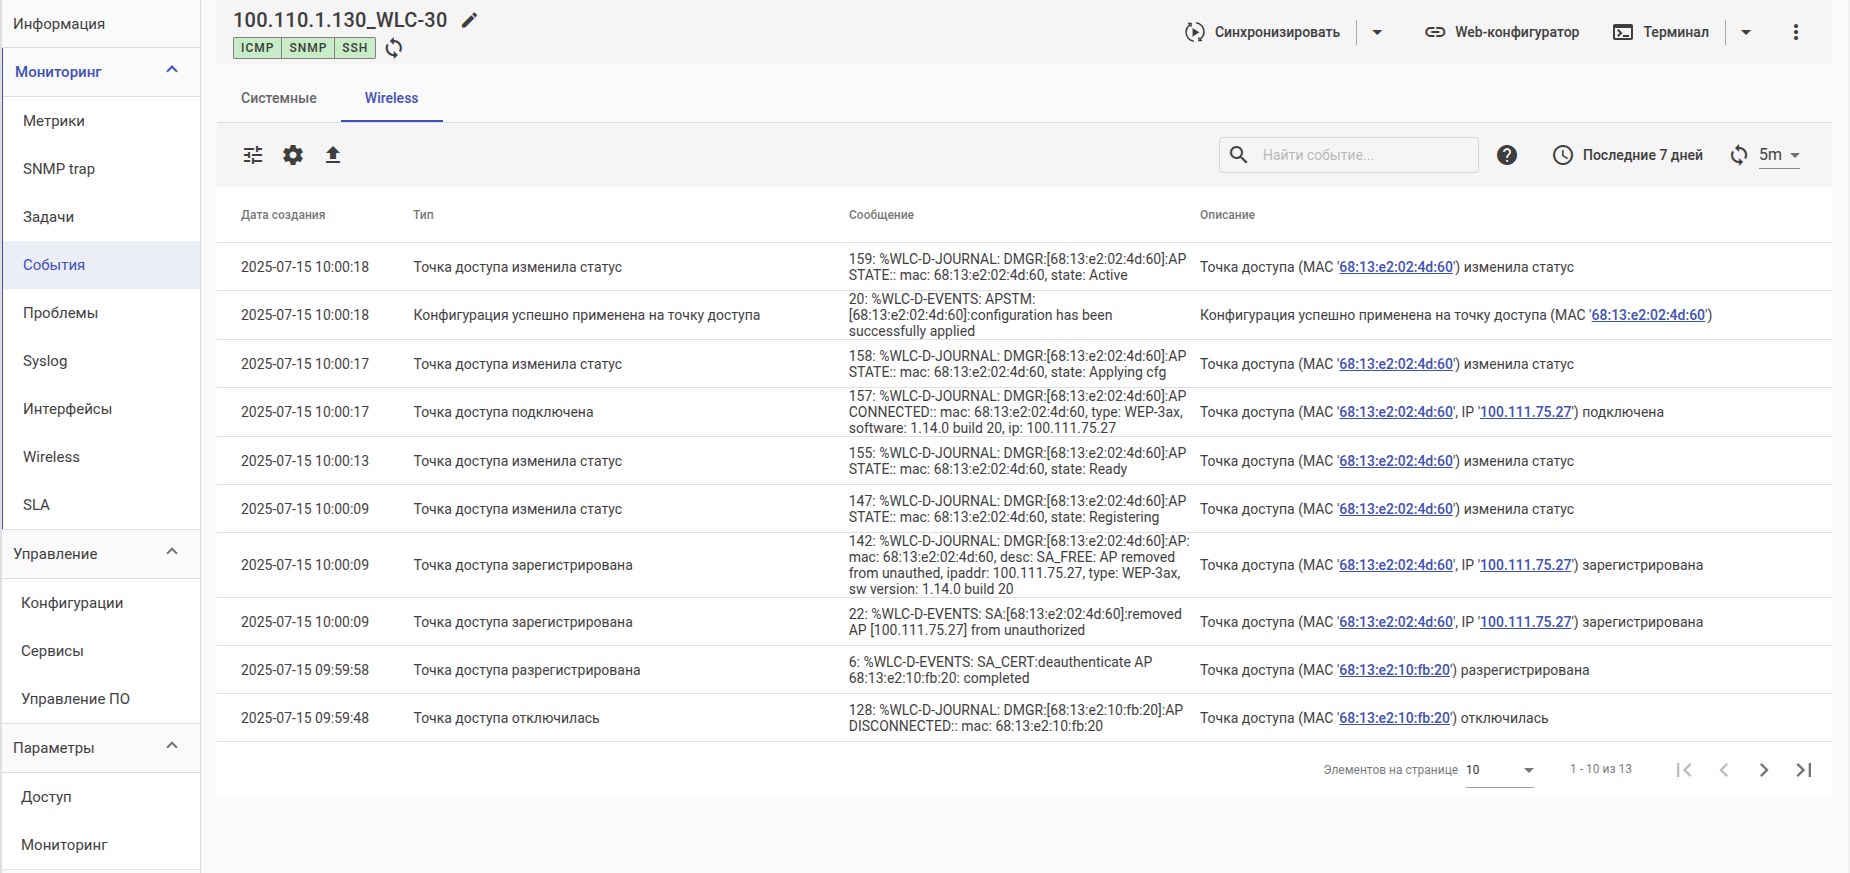Jump to the last page of events
This screenshot has width=1850, height=873.
1804,770
